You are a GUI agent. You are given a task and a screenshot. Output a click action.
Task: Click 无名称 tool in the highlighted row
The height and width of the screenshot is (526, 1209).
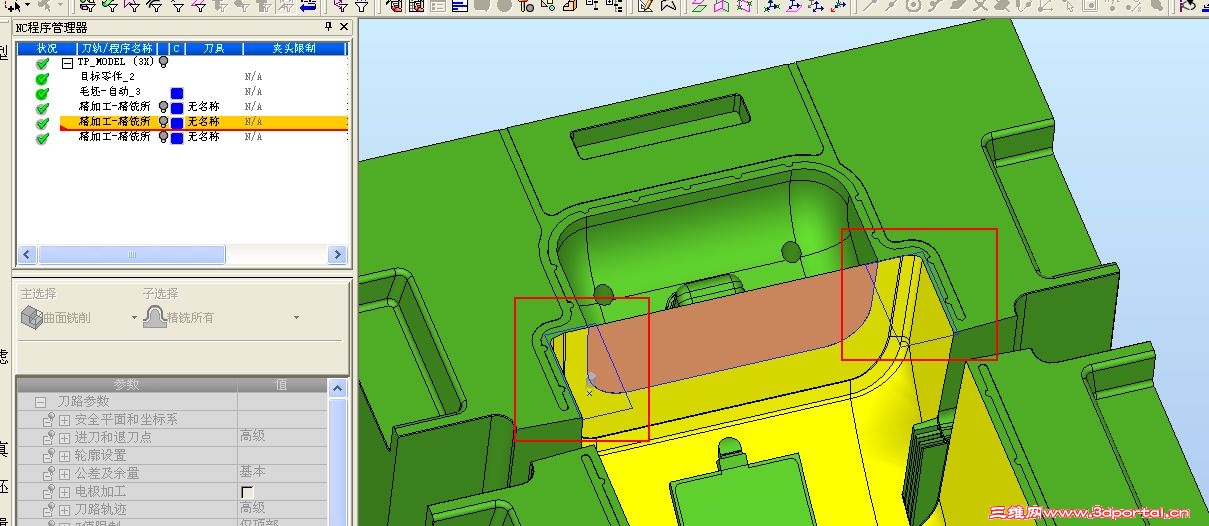pyautogui.click(x=203, y=122)
